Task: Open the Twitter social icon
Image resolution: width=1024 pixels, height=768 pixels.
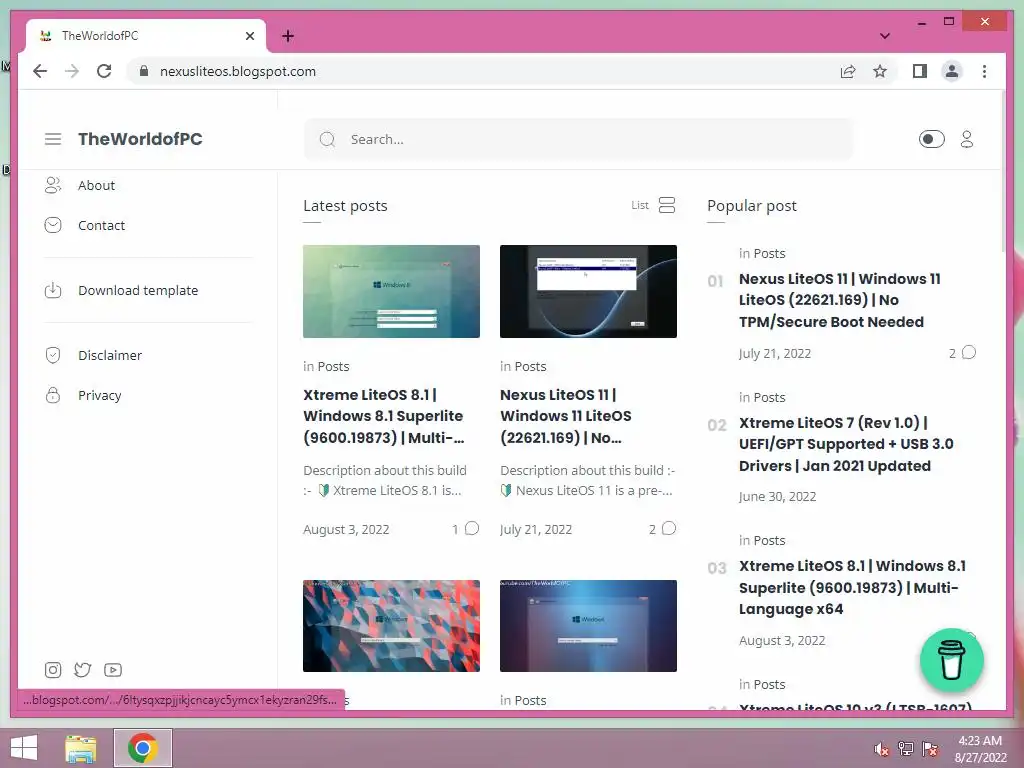Action: 82,670
